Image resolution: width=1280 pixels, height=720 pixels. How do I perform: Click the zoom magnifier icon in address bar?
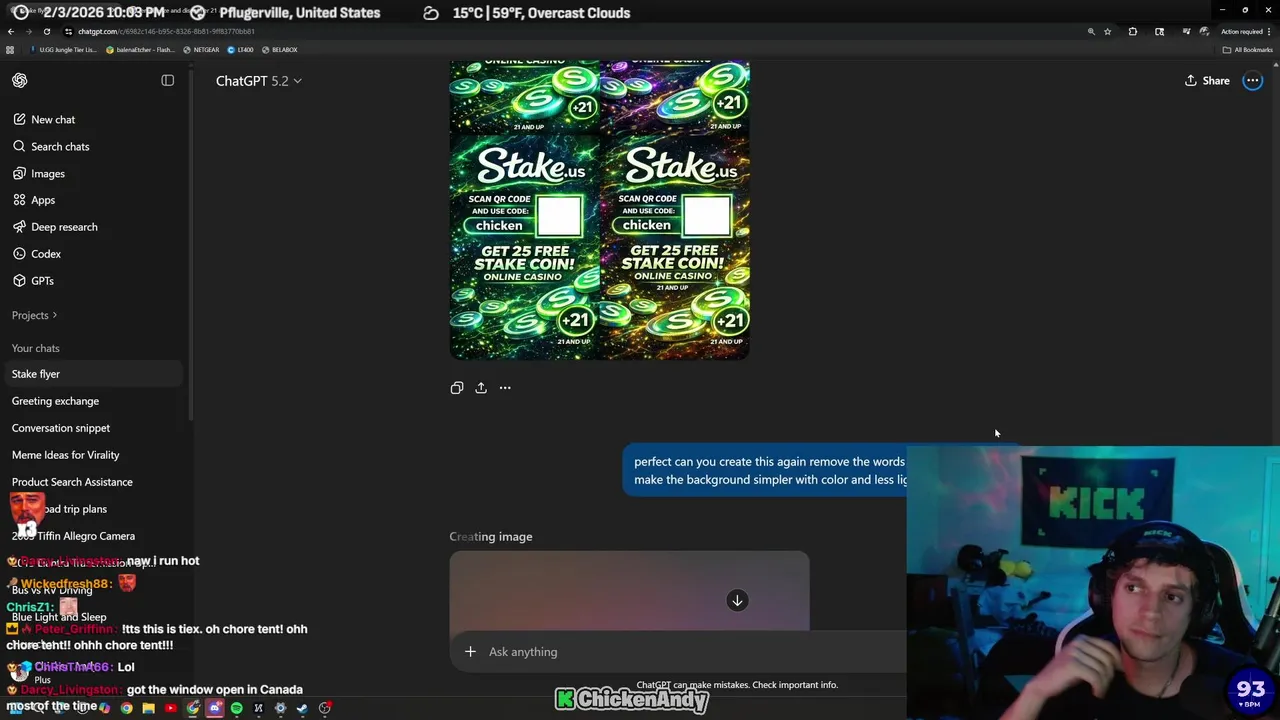1091,31
